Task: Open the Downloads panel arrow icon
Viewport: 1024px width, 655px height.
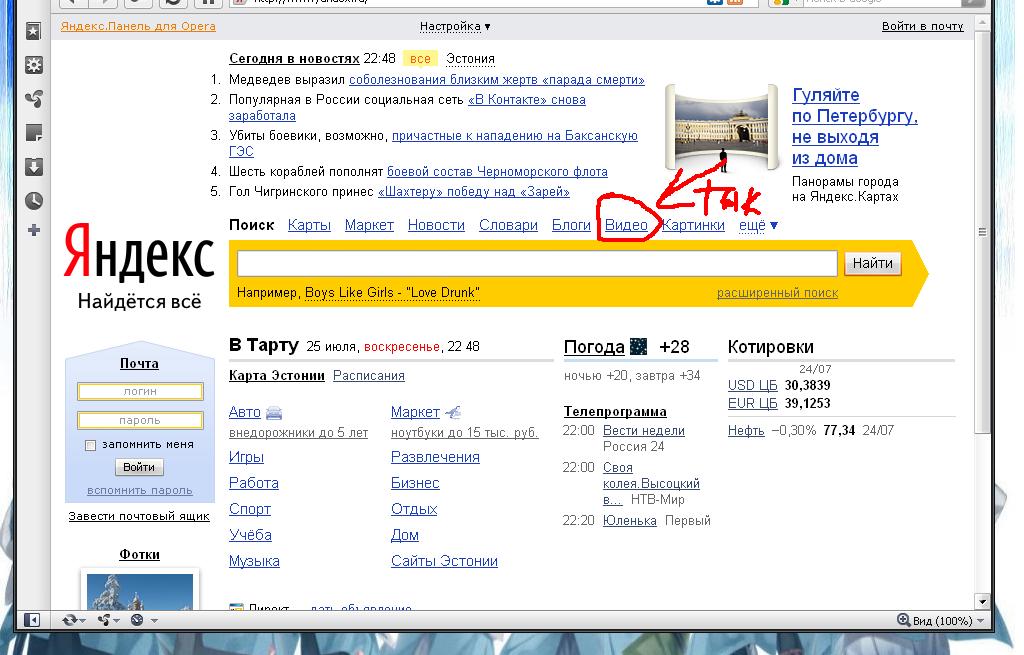Action: tap(33, 167)
